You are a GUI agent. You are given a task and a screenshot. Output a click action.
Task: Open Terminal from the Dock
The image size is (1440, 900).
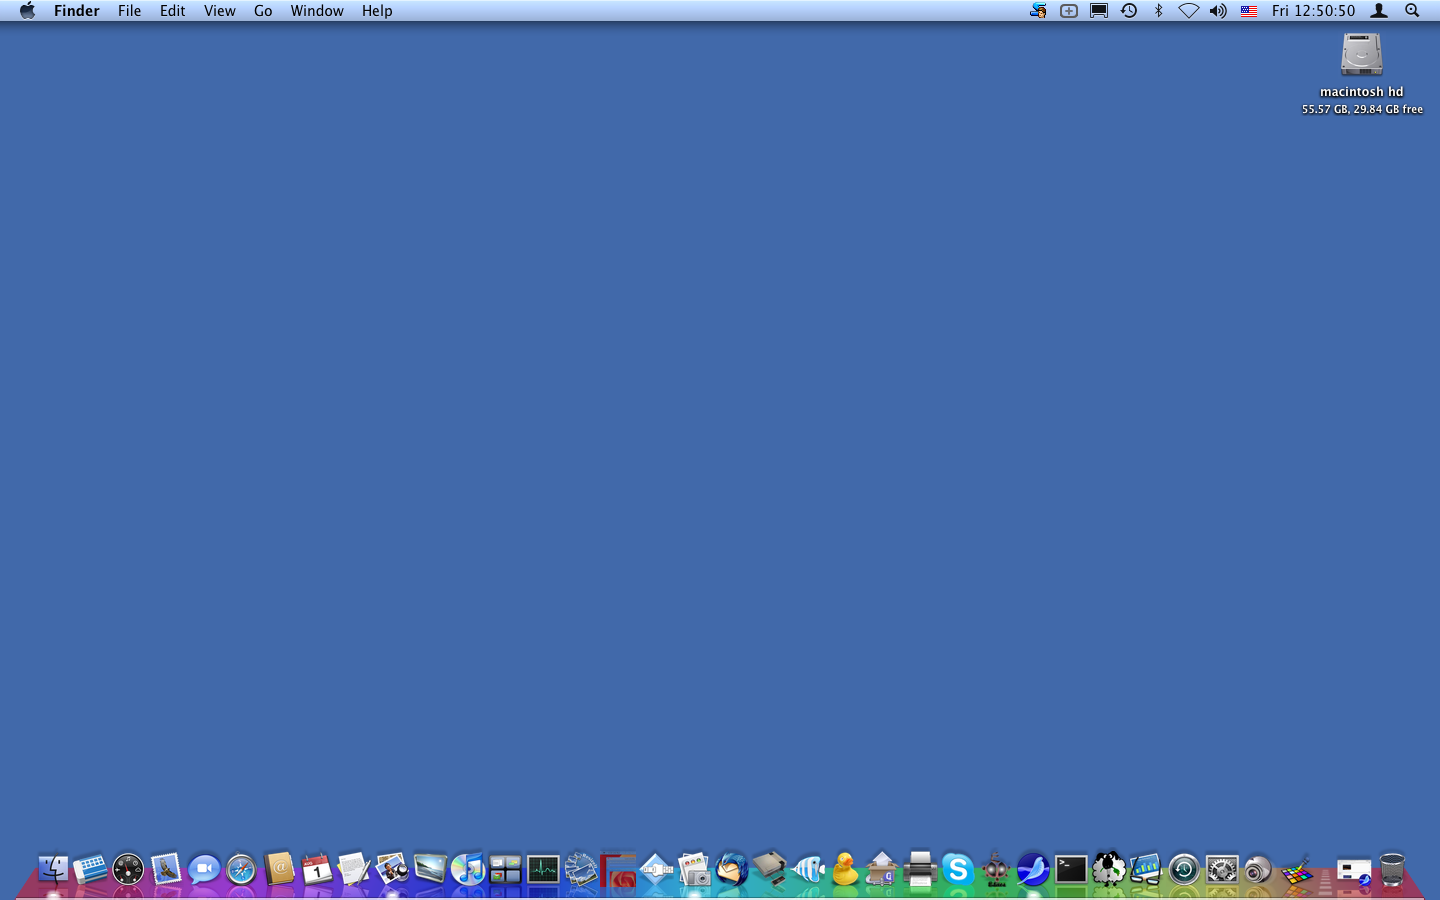(x=1070, y=871)
